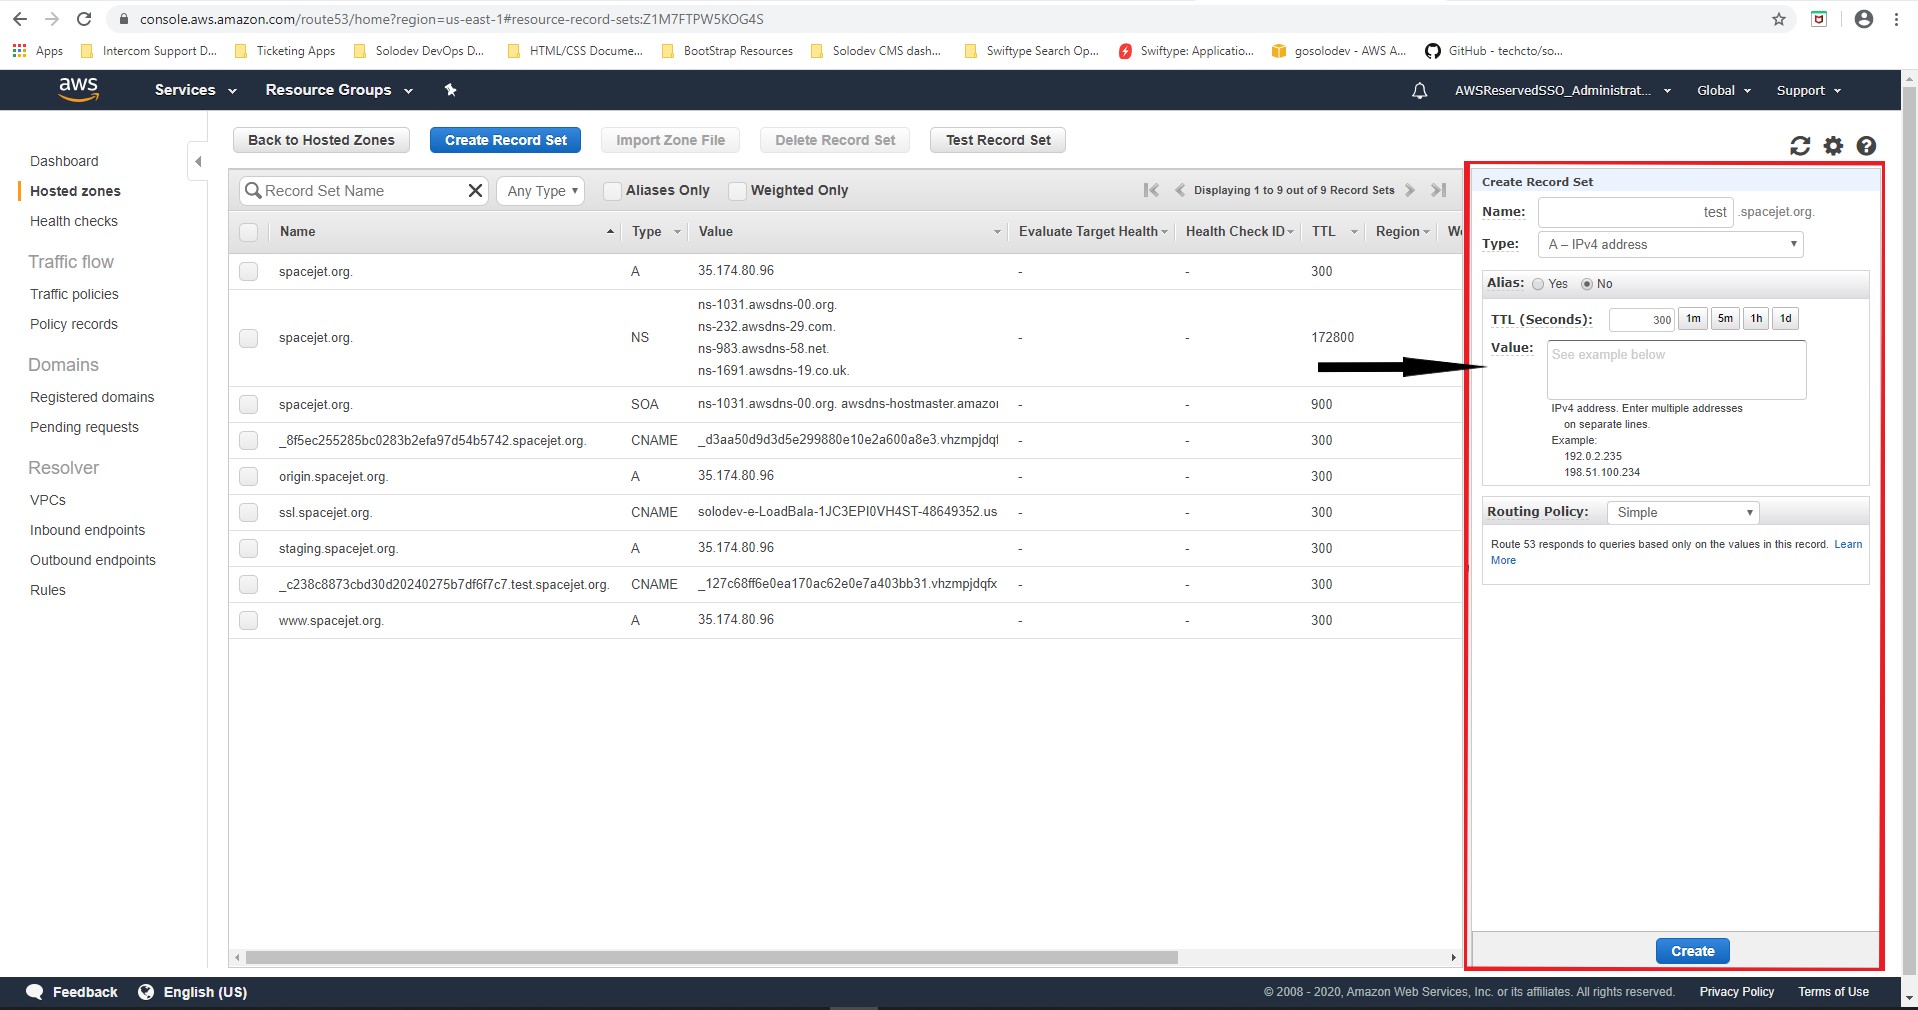The height and width of the screenshot is (1010, 1918).
Task: Click the Create Record Set button
Action: (x=505, y=140)
